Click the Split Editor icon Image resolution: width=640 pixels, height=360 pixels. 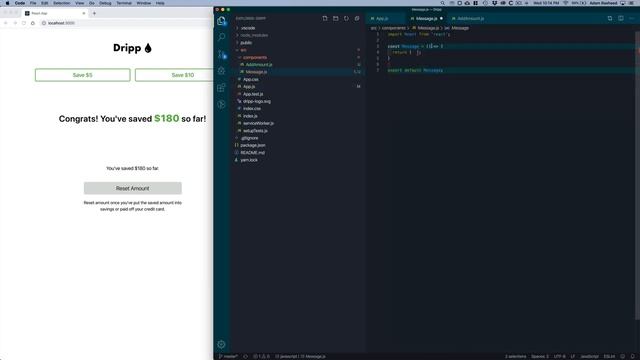pos(621,18)
